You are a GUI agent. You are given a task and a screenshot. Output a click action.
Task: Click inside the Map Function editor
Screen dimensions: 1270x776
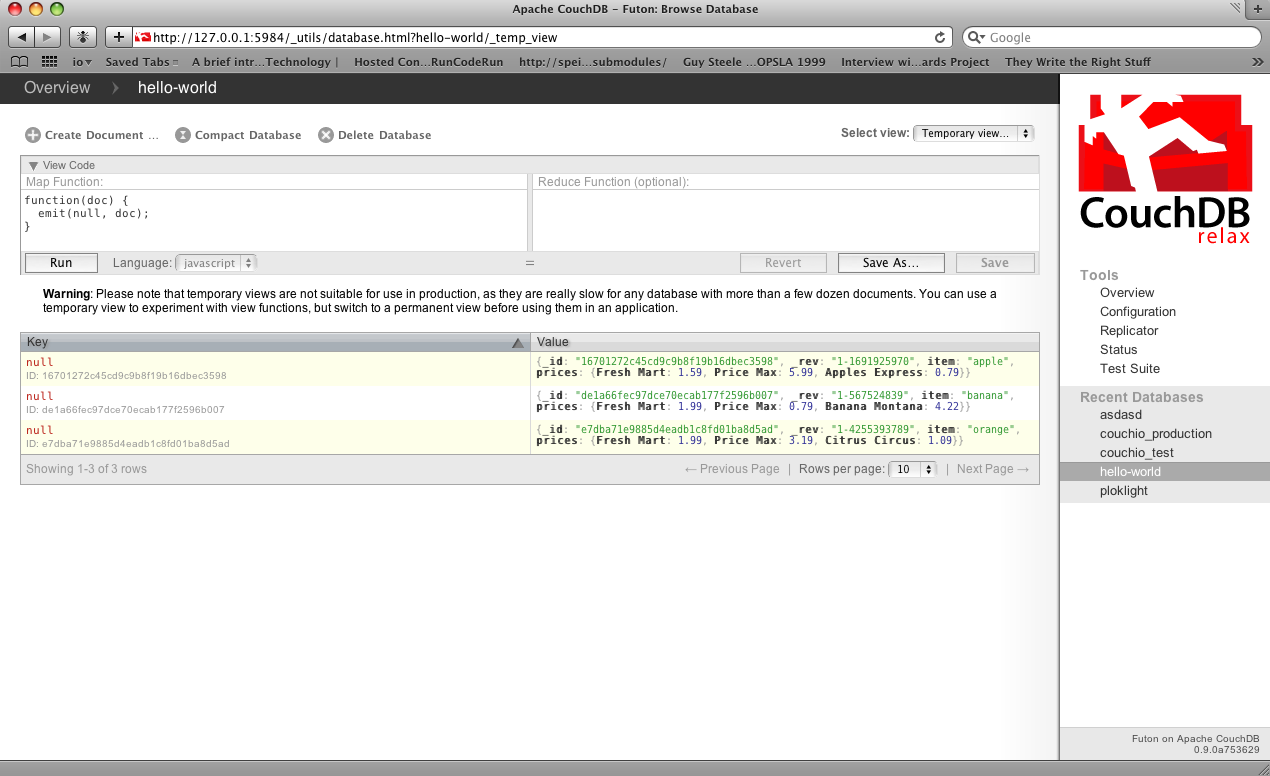click(274, 220)
